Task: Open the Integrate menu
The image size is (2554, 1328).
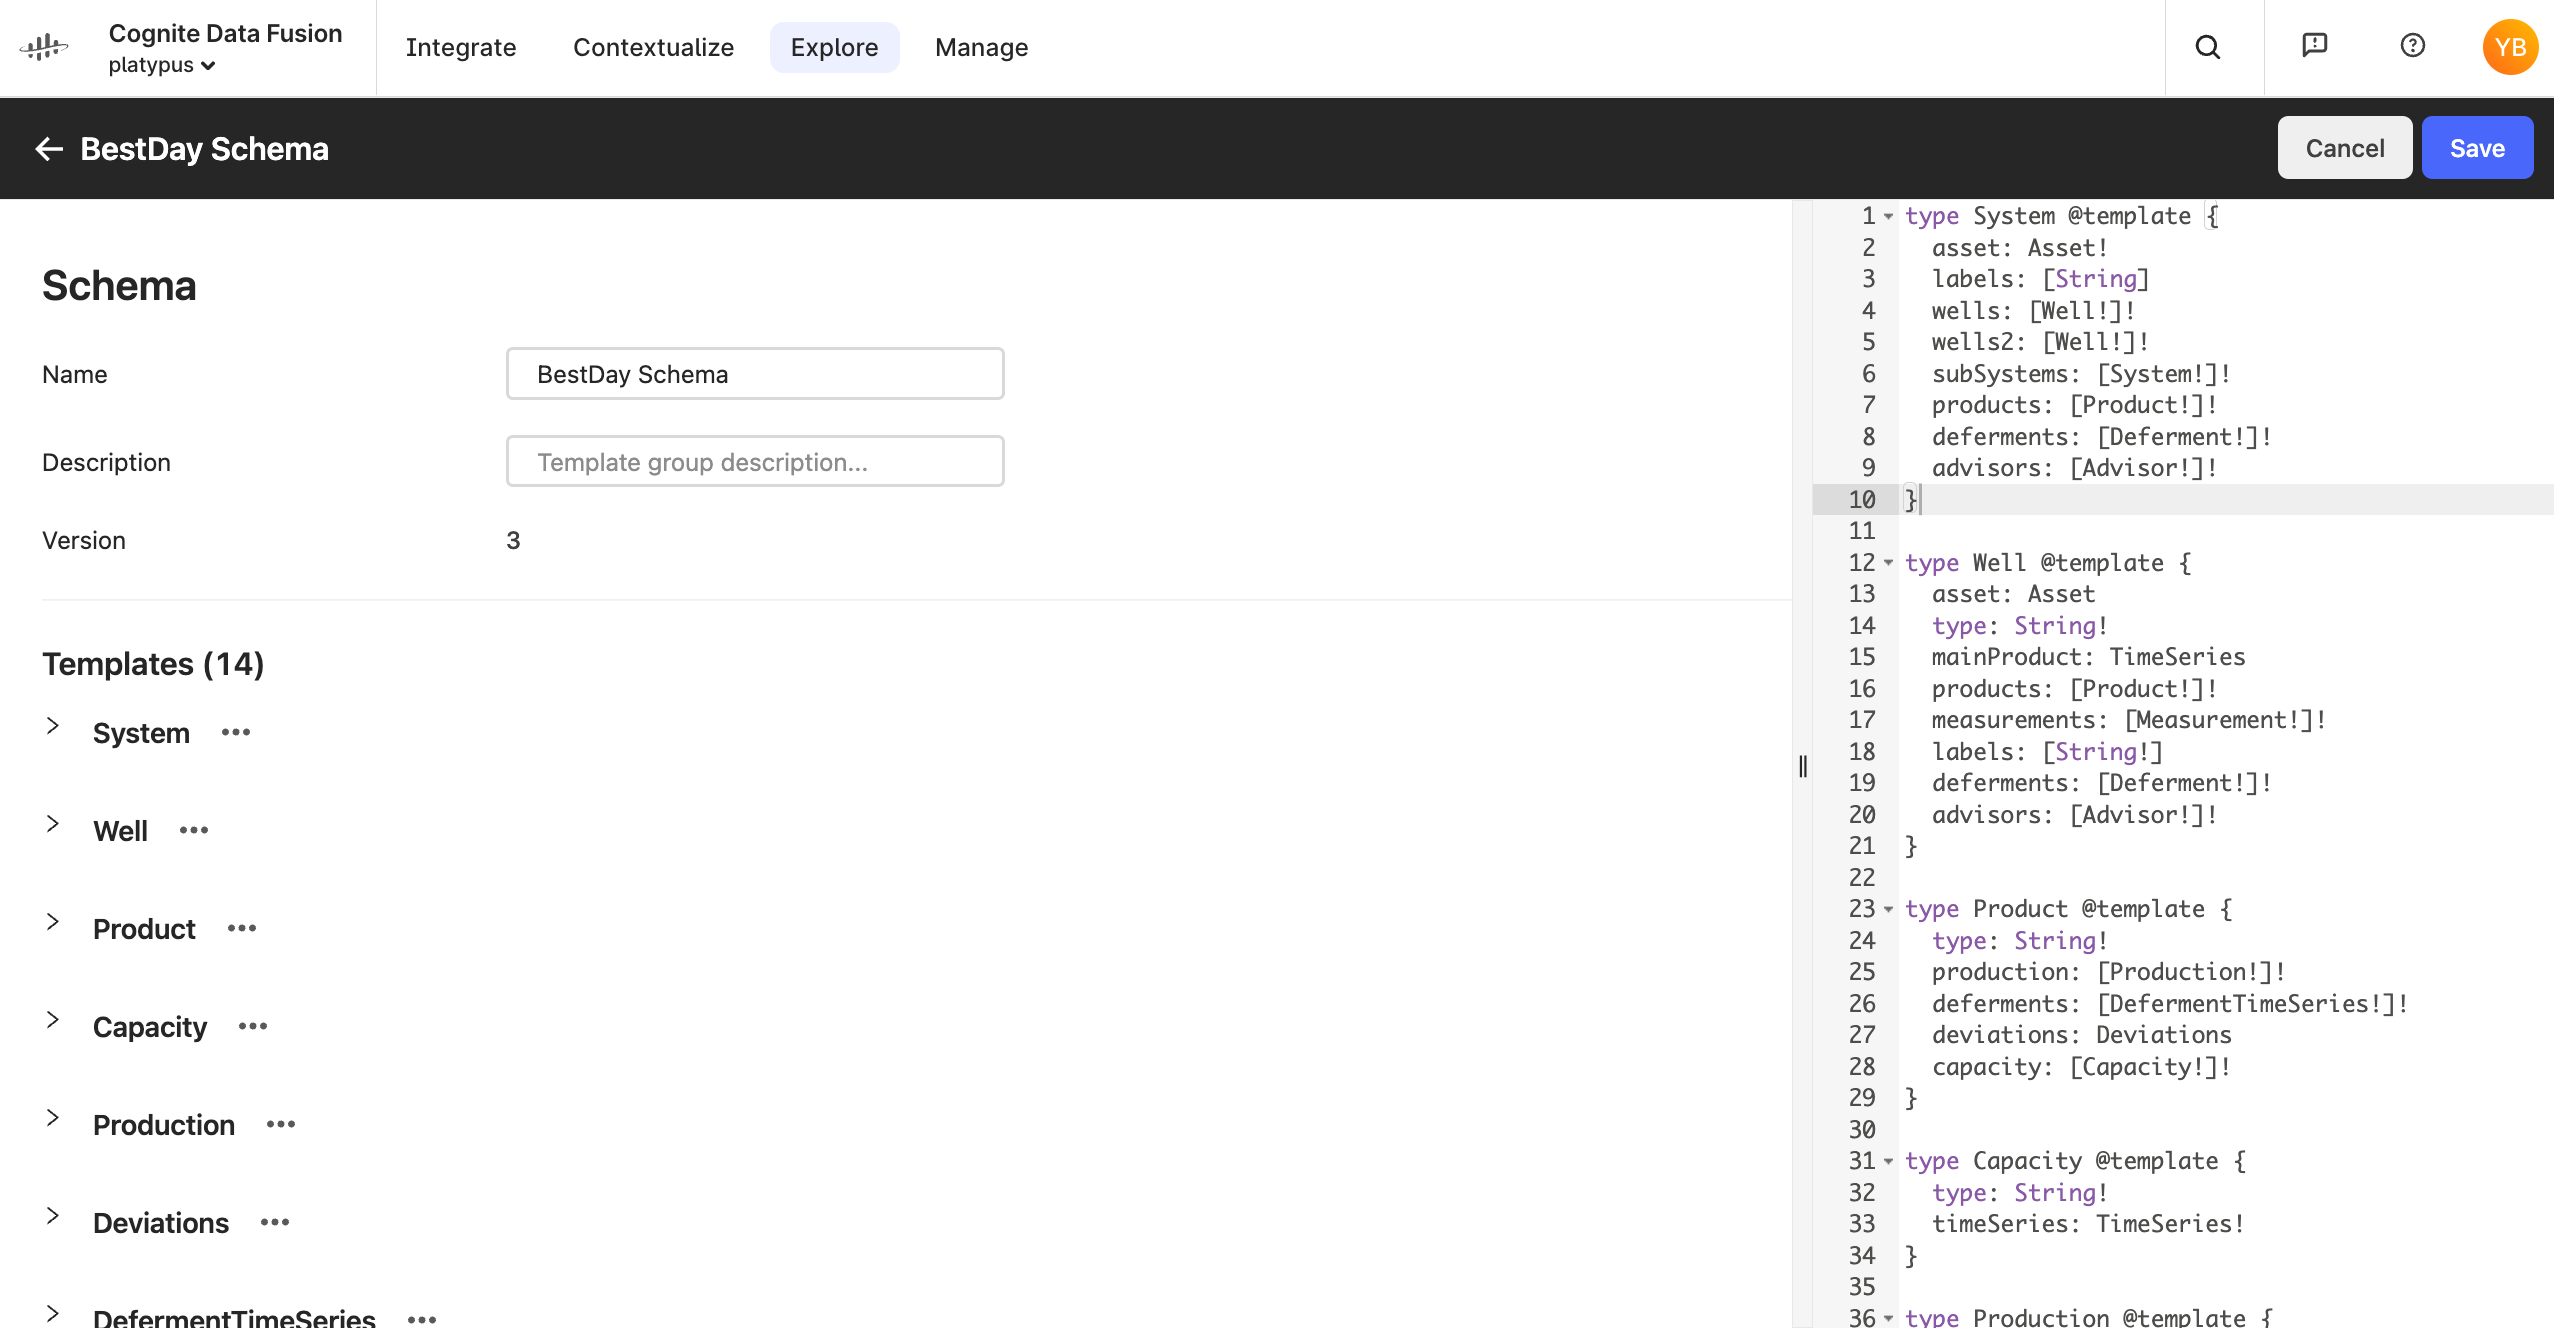Action: click(x=461, y=47)
